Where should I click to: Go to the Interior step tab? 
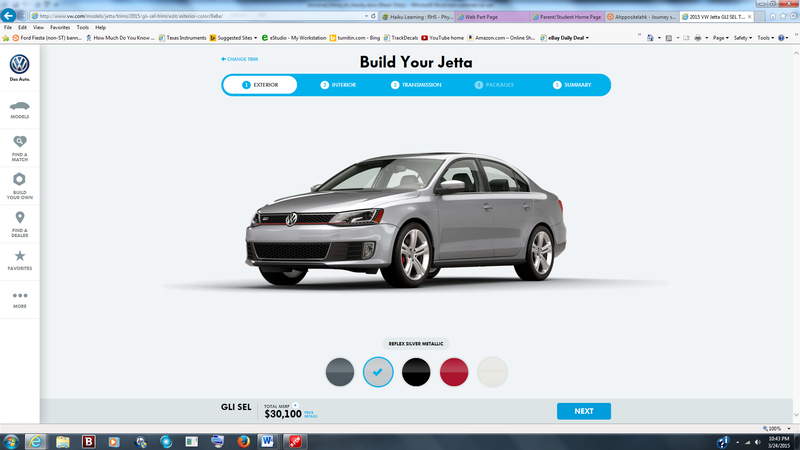(338, 85)
